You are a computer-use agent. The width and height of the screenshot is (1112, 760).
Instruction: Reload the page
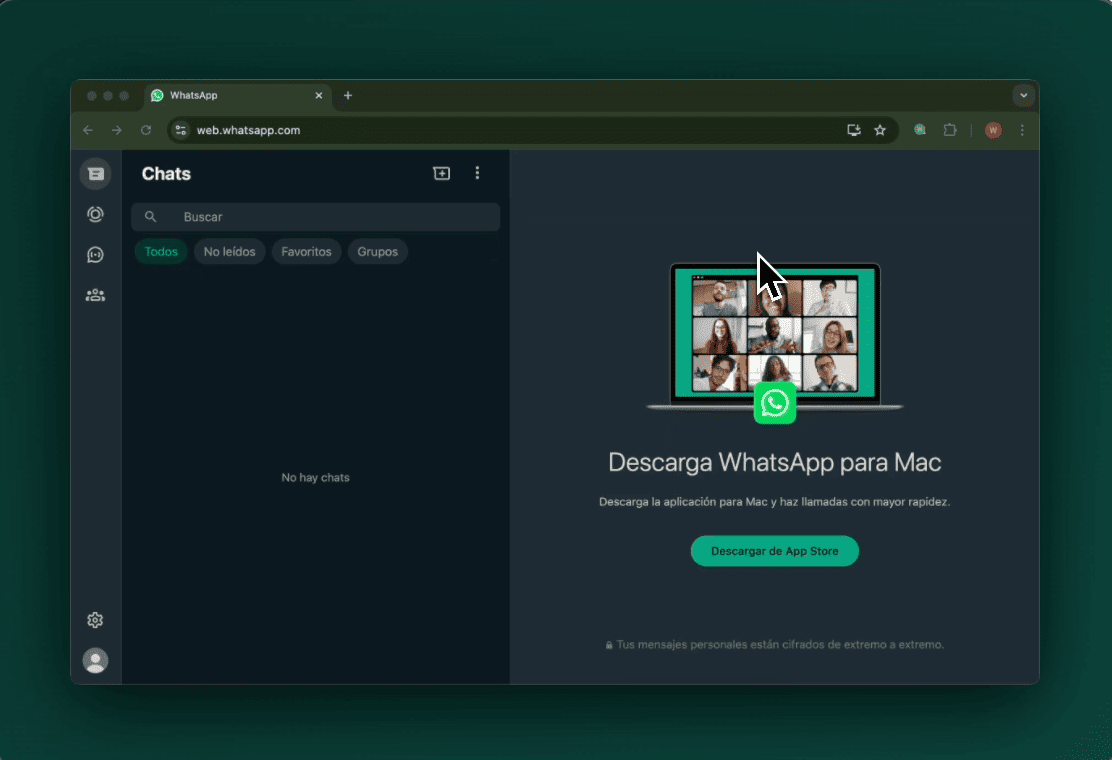coord(146,130)
